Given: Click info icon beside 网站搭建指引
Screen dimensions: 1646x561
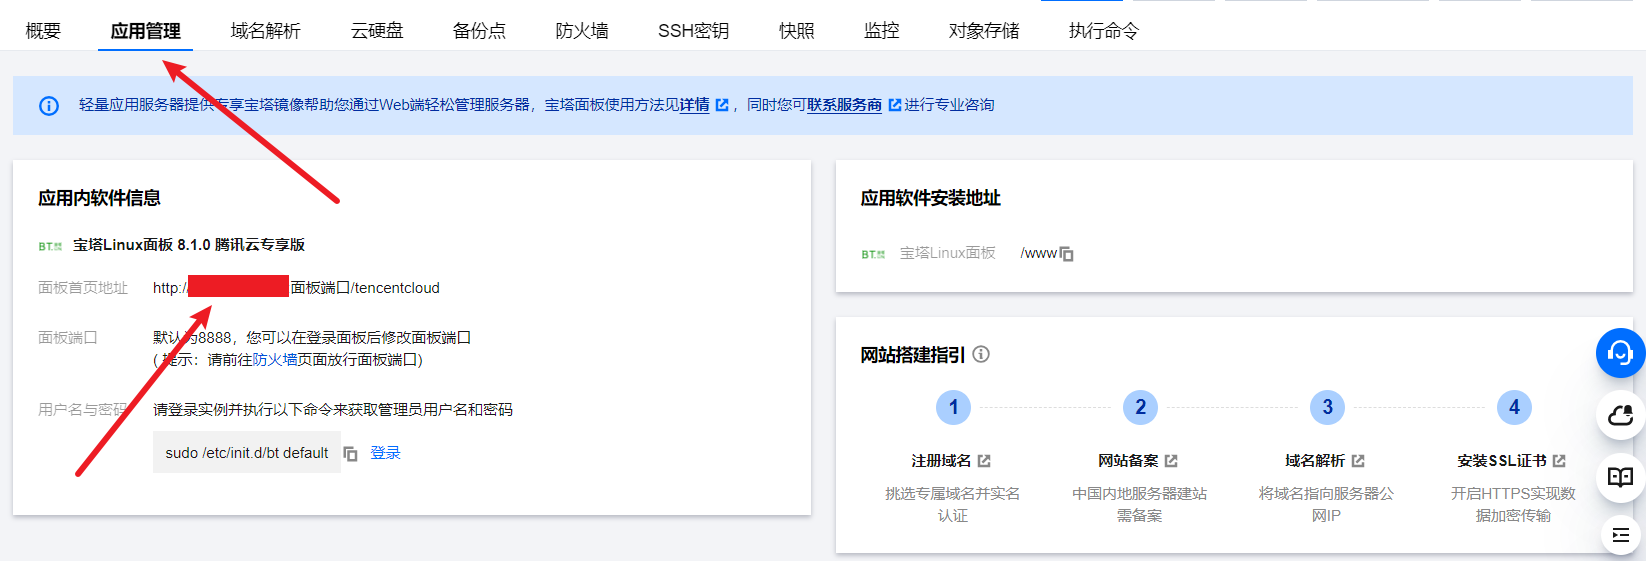Looking at the screenshot, I should pos(981,354).
